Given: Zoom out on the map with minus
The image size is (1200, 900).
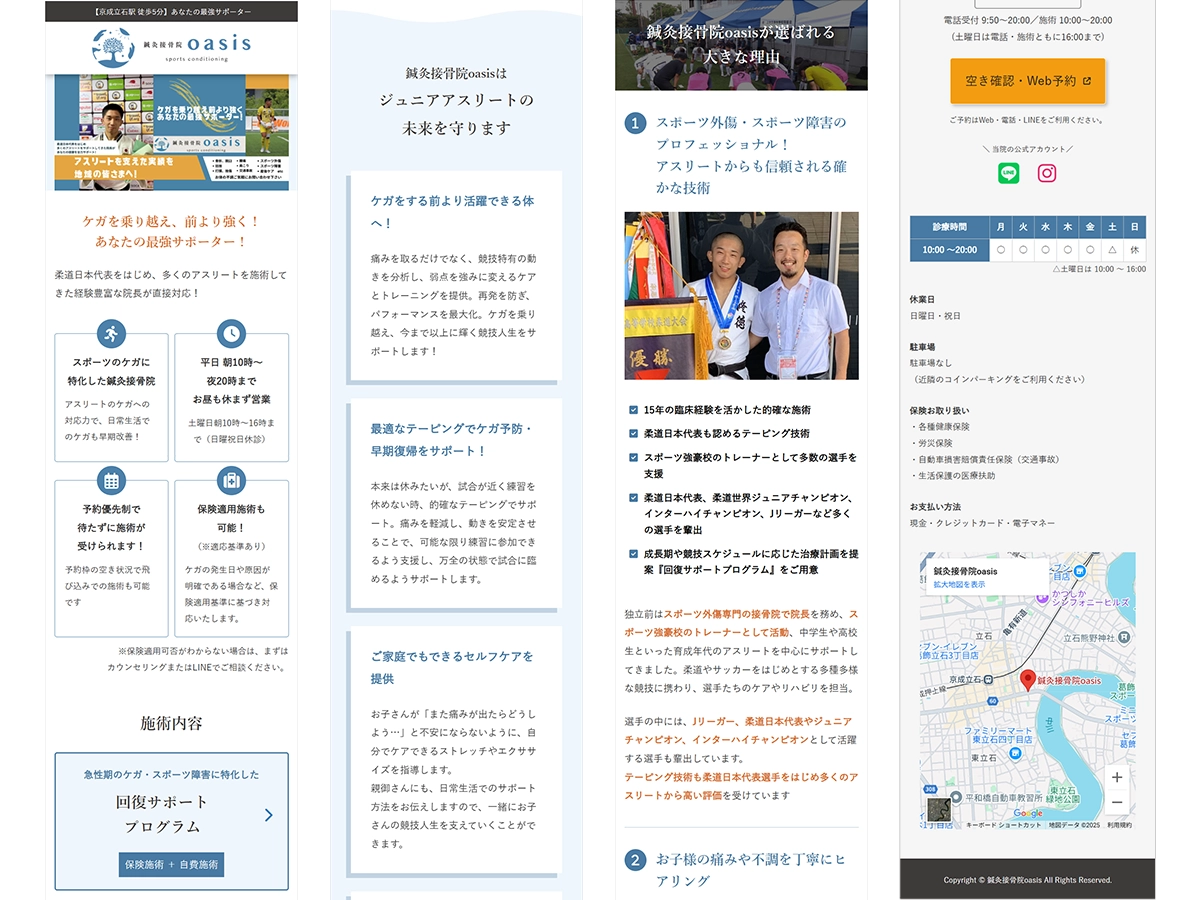Looking at the screenshot, I should [1117, 803].
